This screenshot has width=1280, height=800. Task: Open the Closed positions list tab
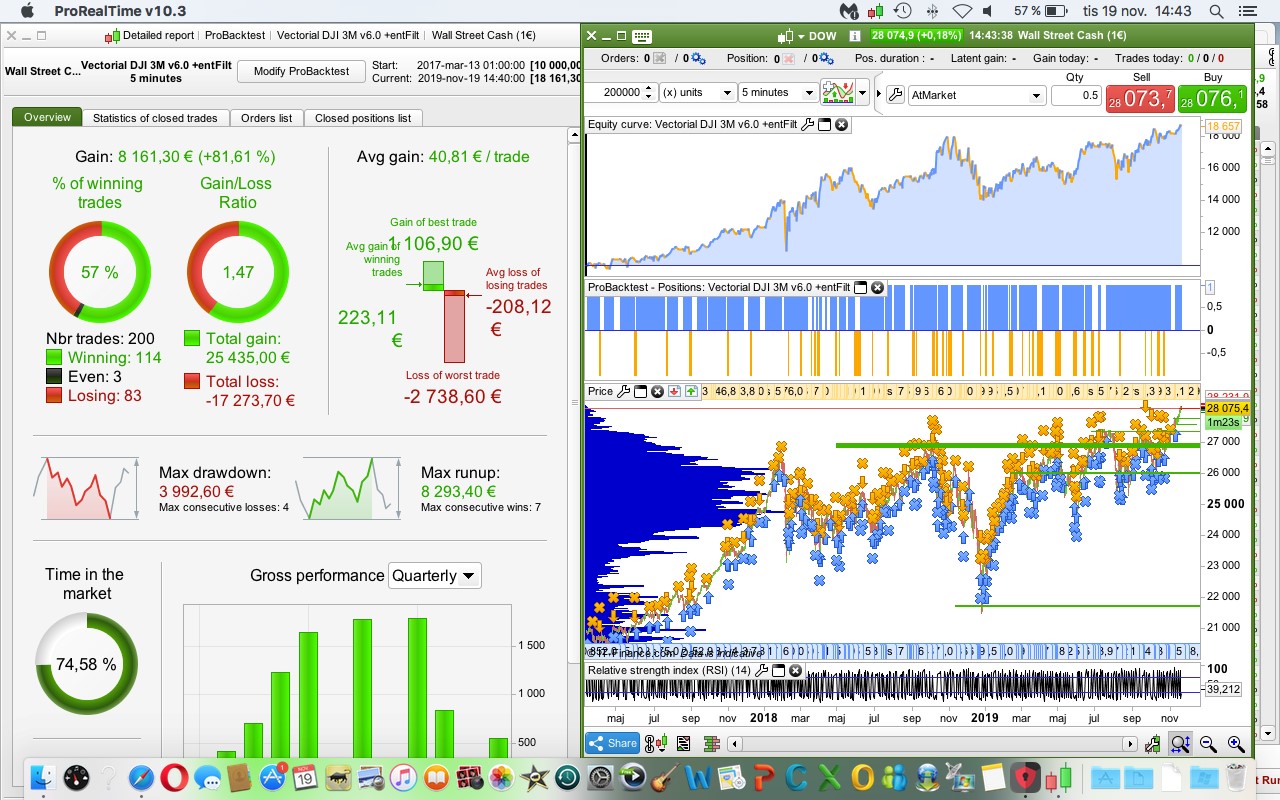coord(363,118)
